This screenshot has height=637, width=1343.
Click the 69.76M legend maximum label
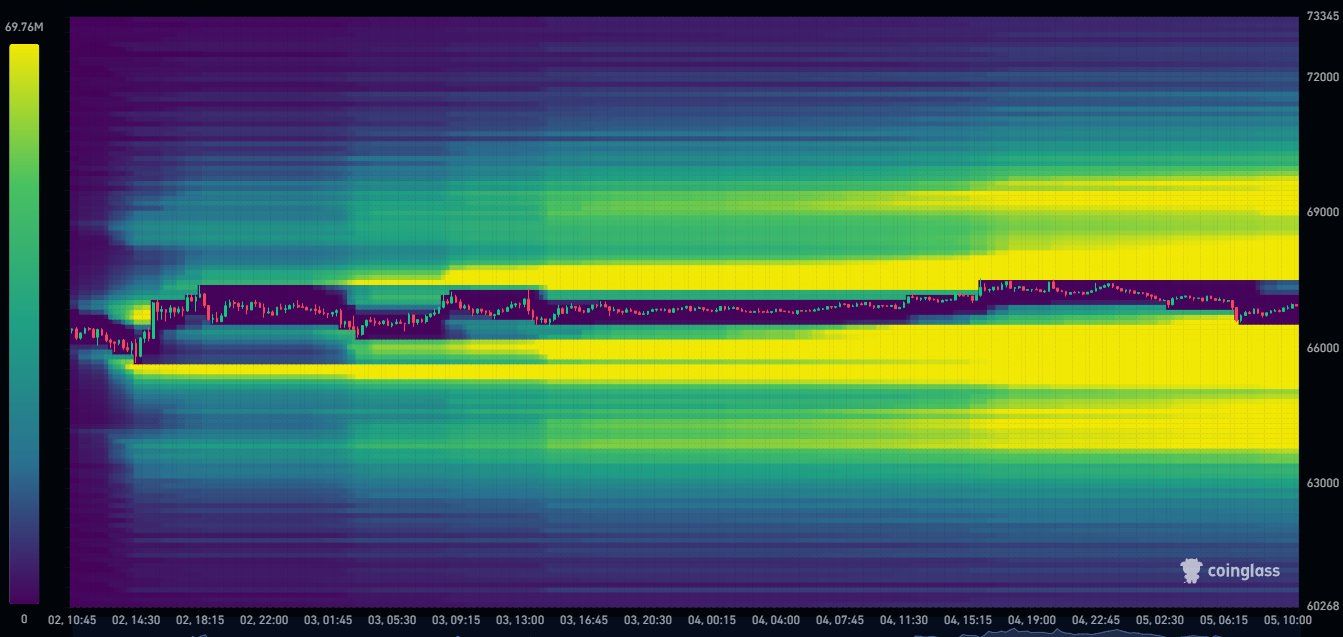click(24, 27)
